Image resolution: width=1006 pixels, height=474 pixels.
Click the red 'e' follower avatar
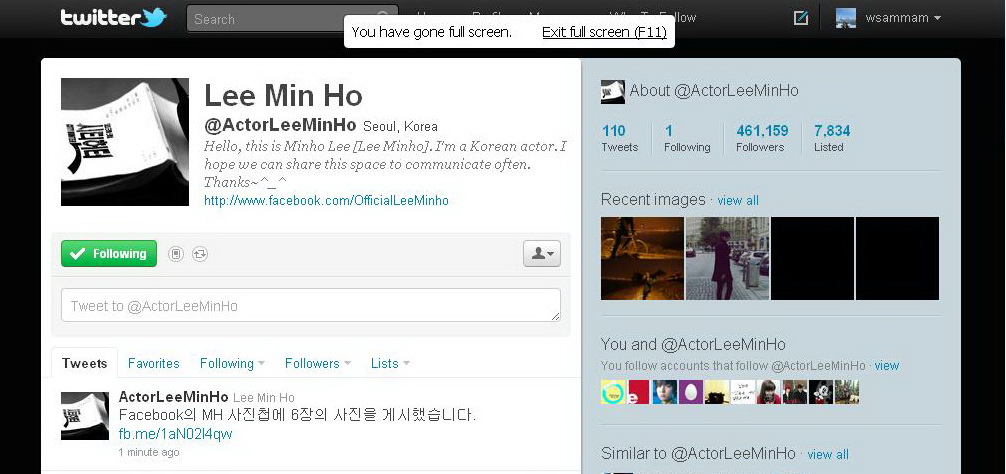[x=639, y=392]
